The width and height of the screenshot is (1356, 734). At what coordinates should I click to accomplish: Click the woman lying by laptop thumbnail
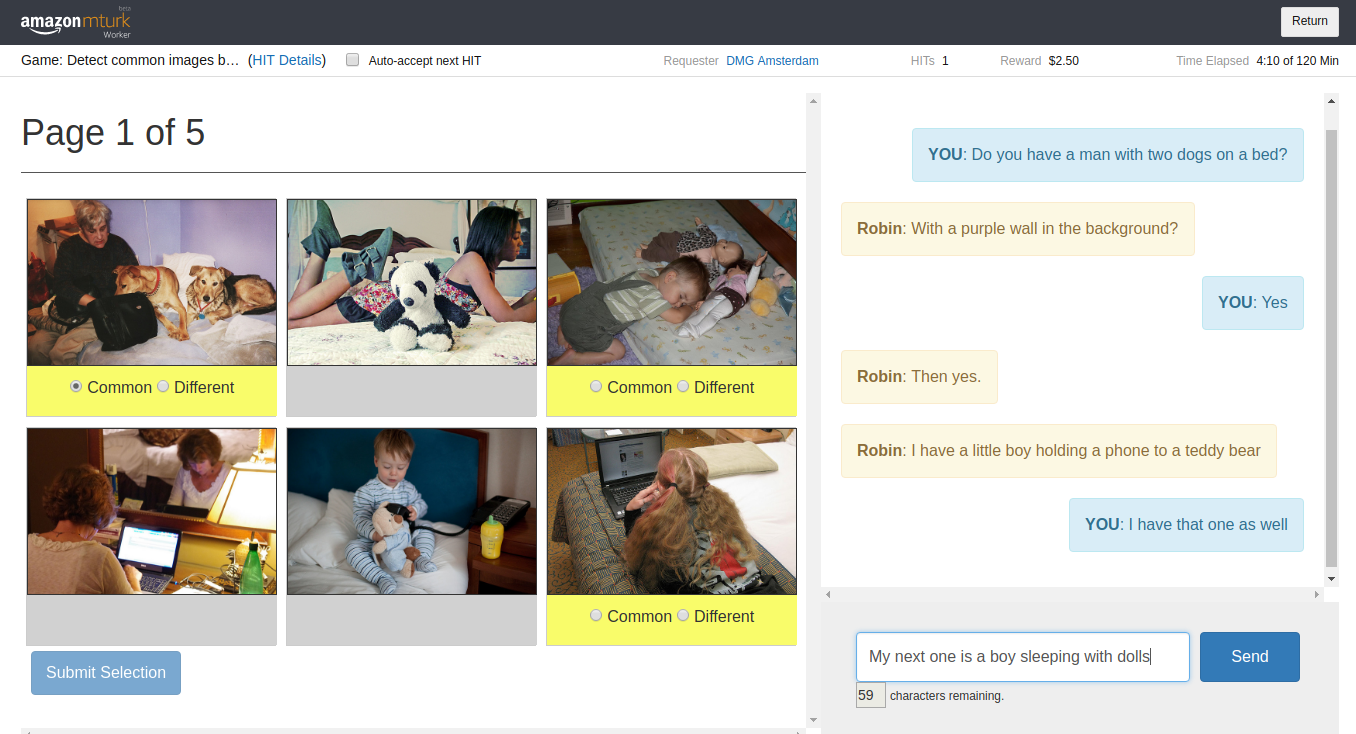[x=672, y=511]
